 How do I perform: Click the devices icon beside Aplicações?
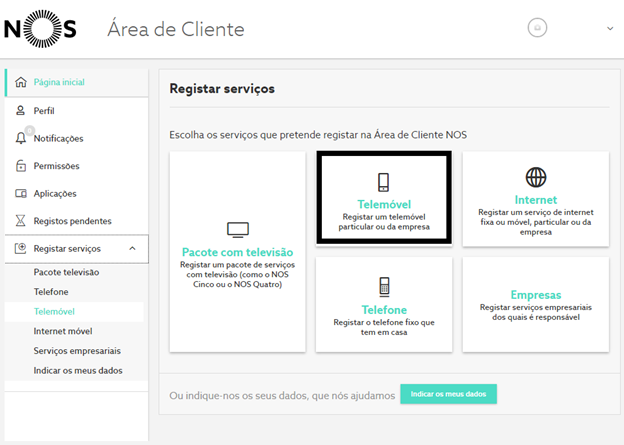(21, 193)
